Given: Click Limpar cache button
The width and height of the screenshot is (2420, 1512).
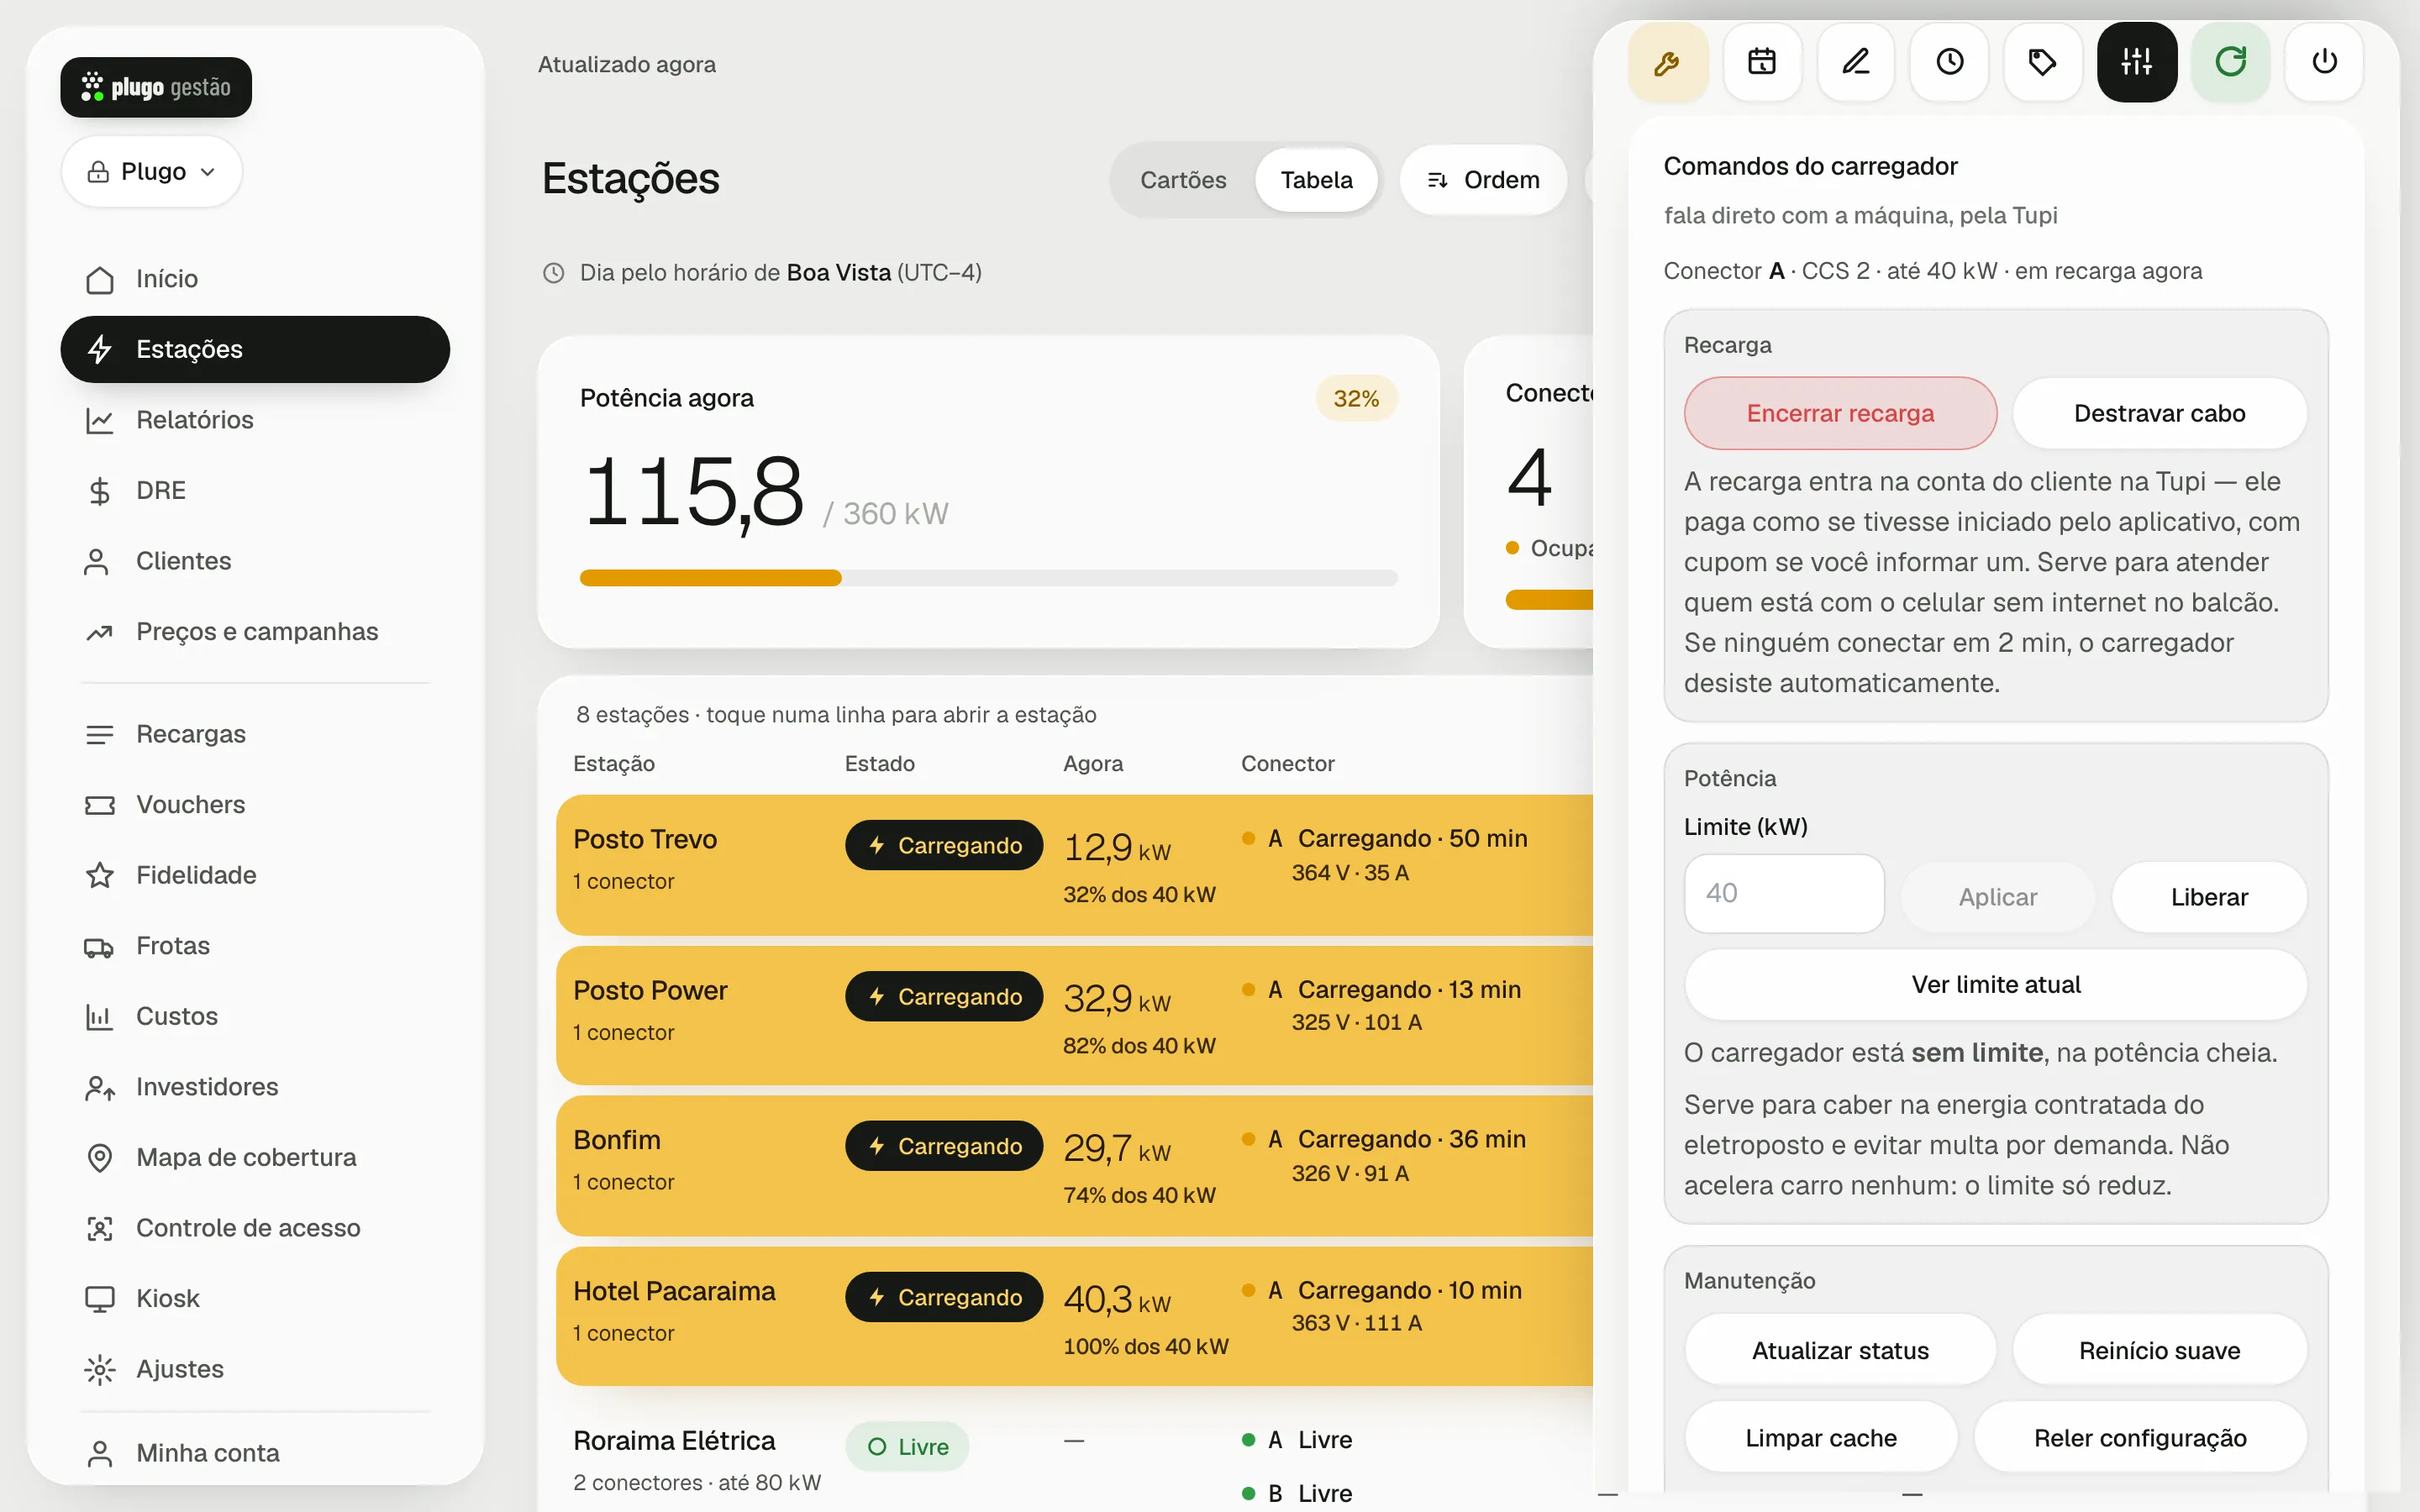Looking at the screenshot, I should pos(1821,1438).
